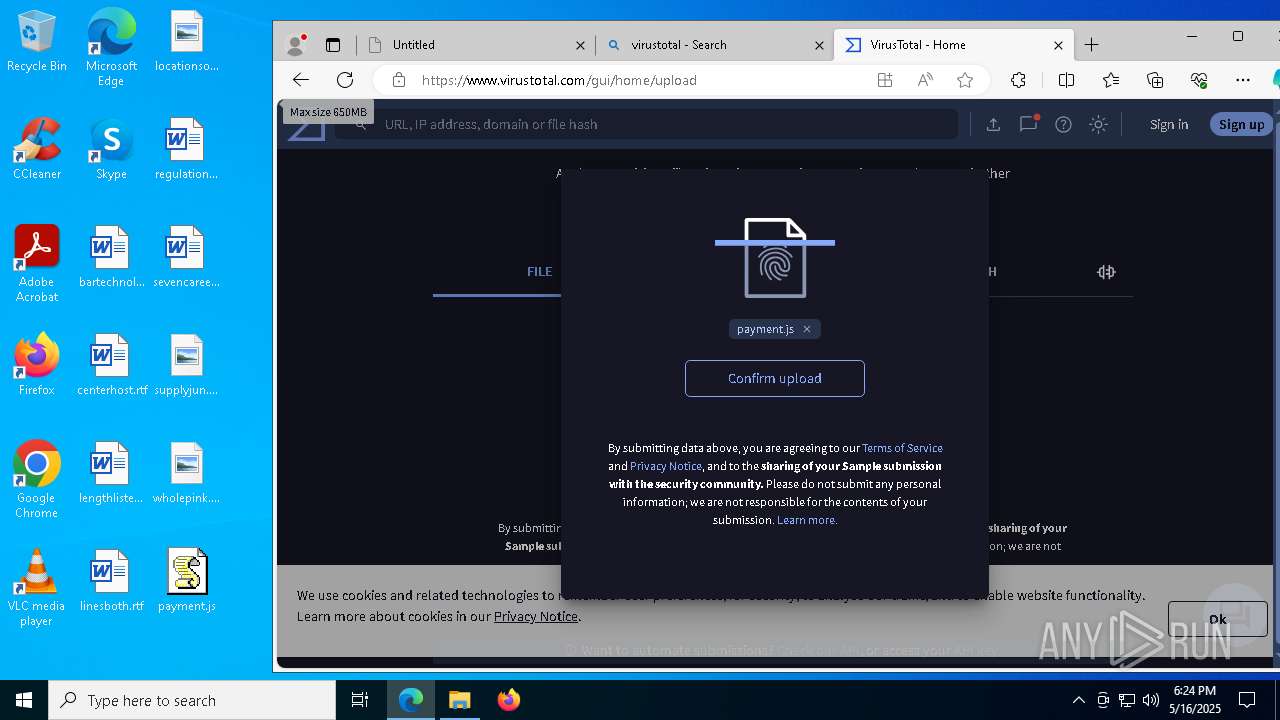This screenshot has width=1280, height=720.
Task: Click the Sign in link
Action: click(1169, 124)
